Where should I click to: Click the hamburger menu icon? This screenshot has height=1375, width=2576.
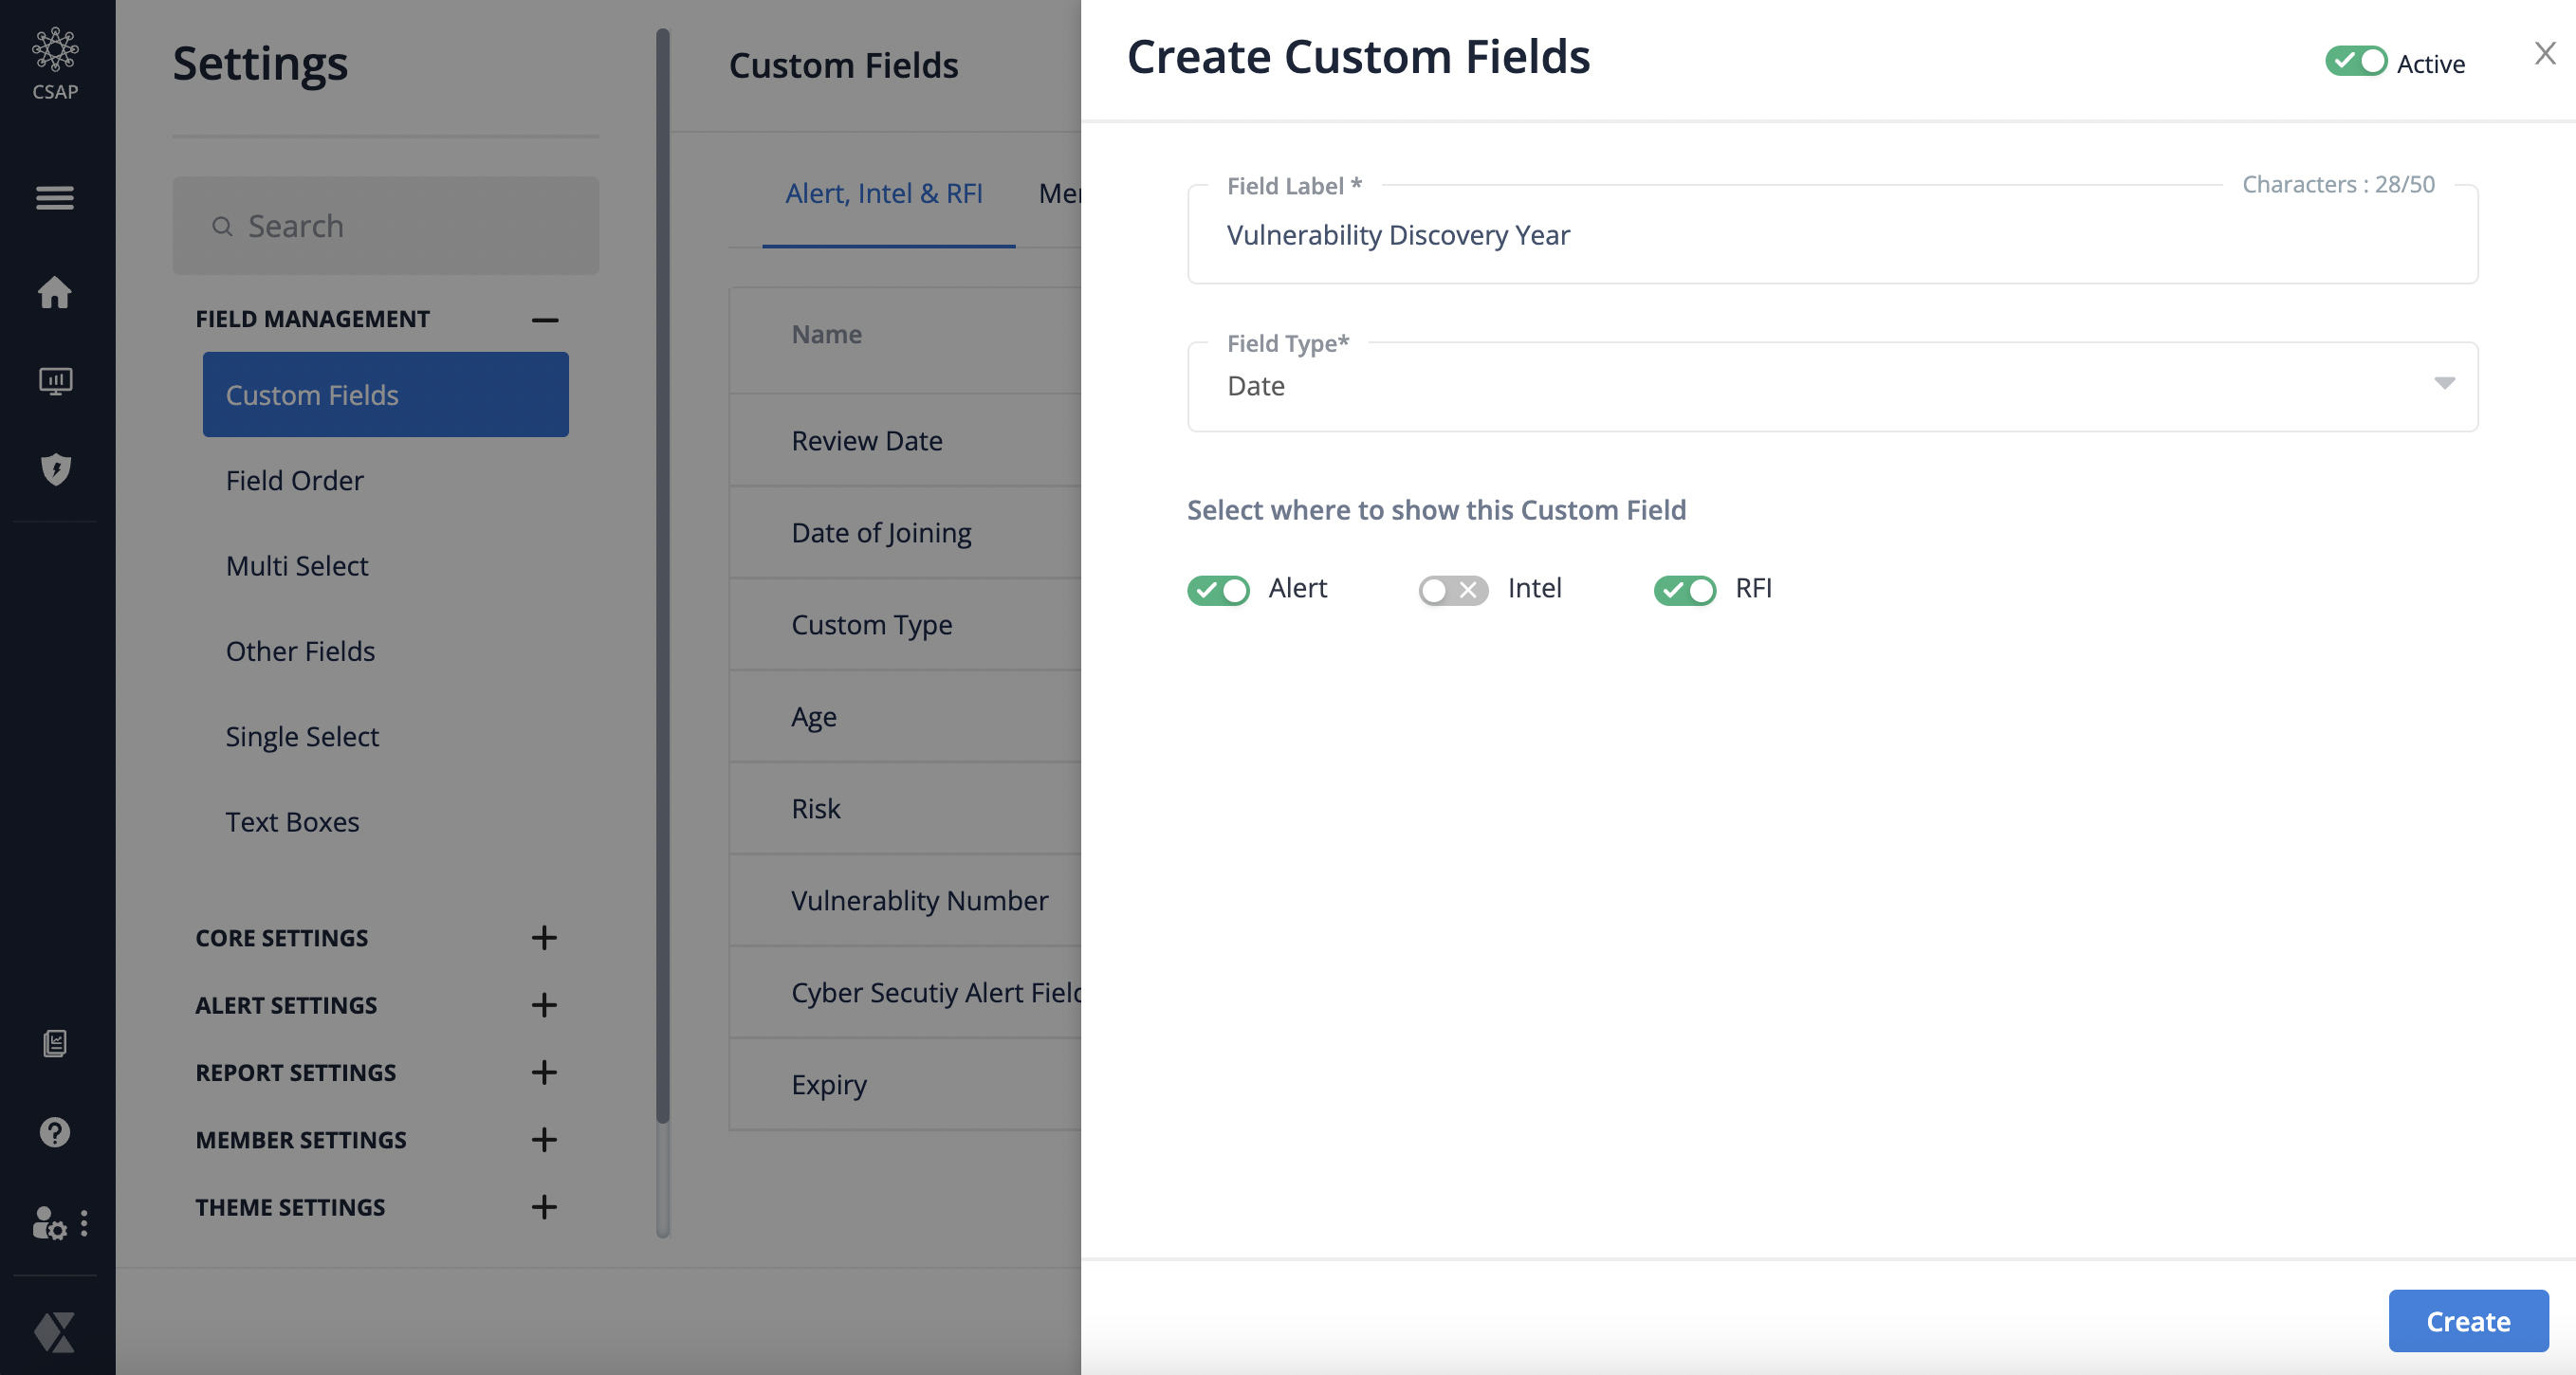pos(56,196)
